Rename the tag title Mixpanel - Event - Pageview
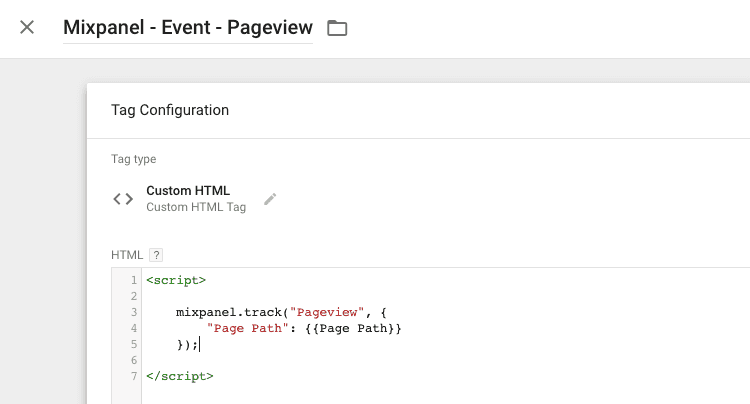 (x=188, y=28)
